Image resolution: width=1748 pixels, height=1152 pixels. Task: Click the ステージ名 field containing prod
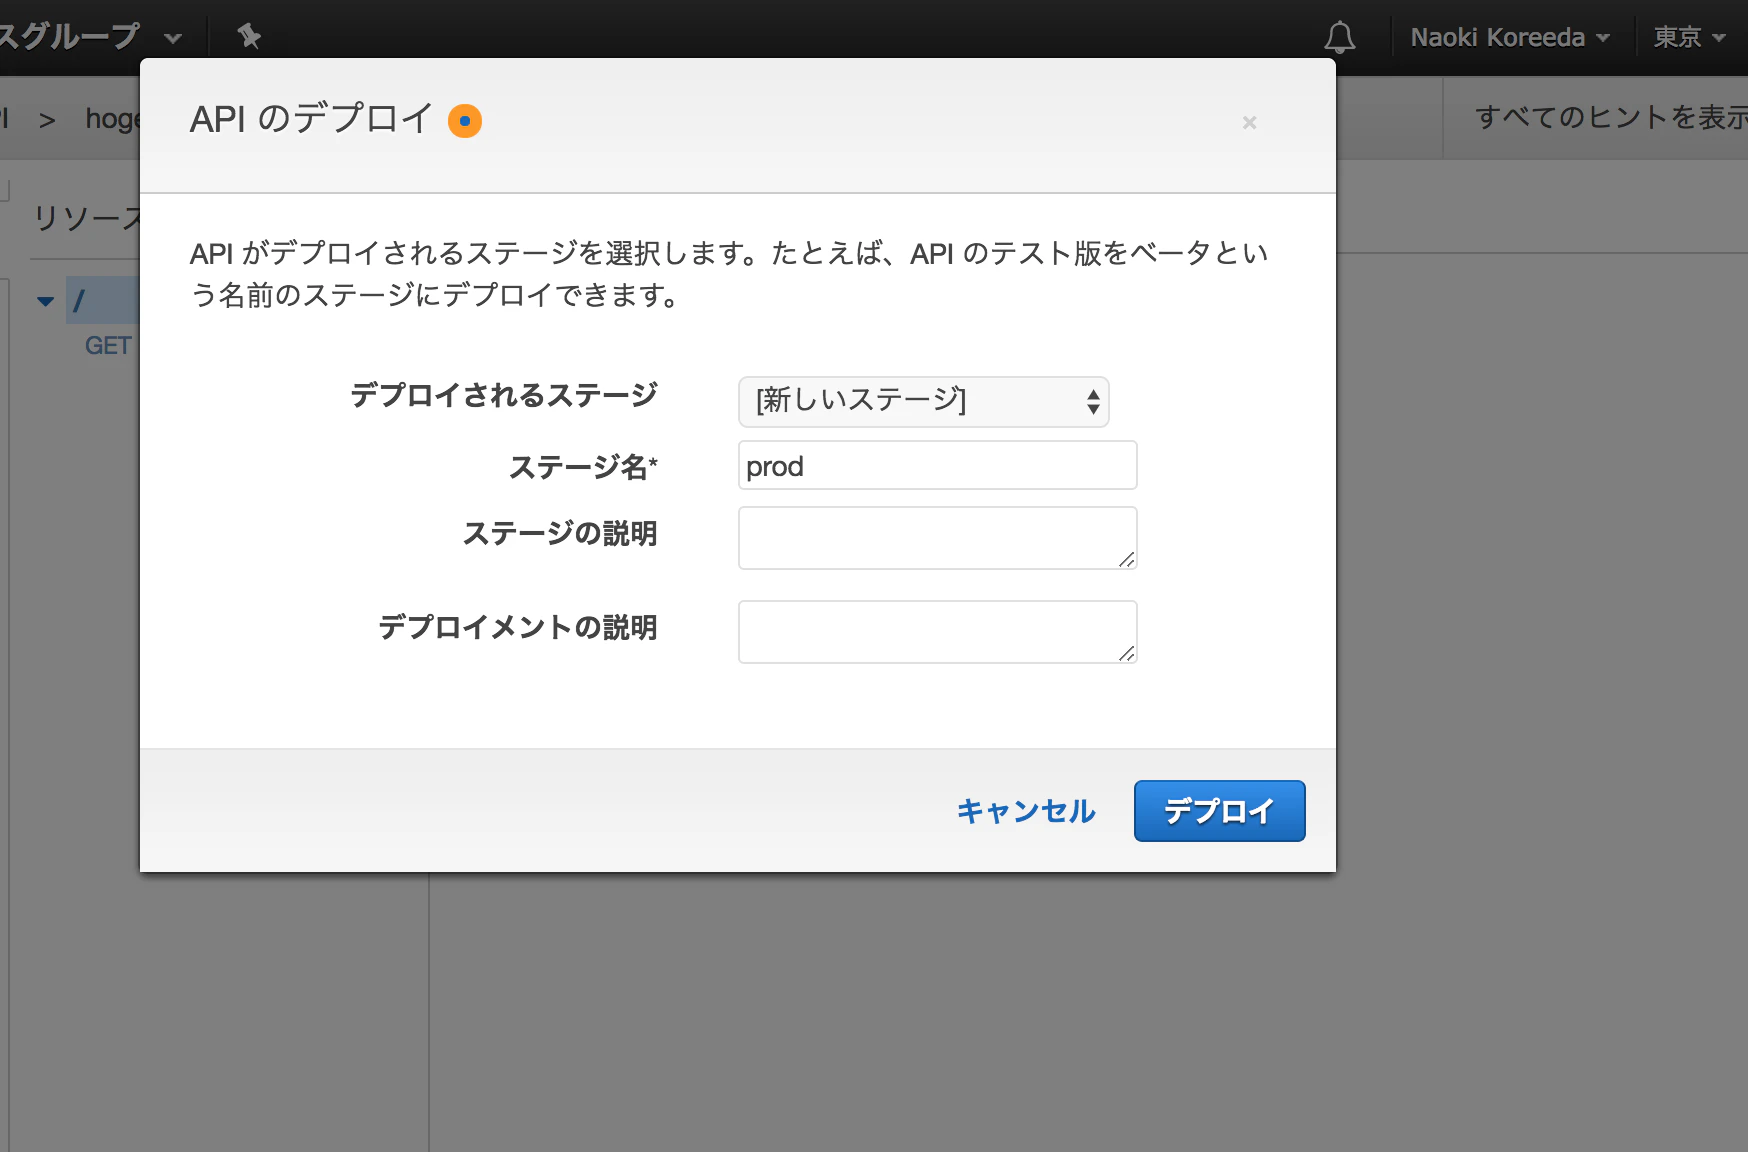tap(937, 465)
